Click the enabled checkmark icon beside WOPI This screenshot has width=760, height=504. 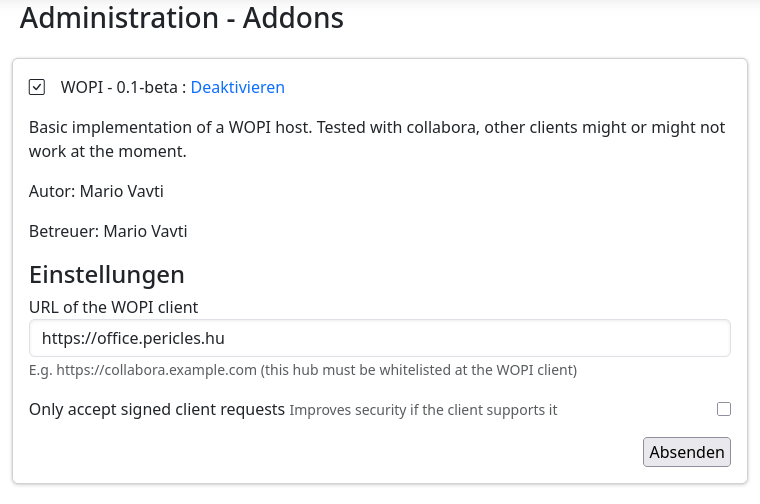(37, 87)
